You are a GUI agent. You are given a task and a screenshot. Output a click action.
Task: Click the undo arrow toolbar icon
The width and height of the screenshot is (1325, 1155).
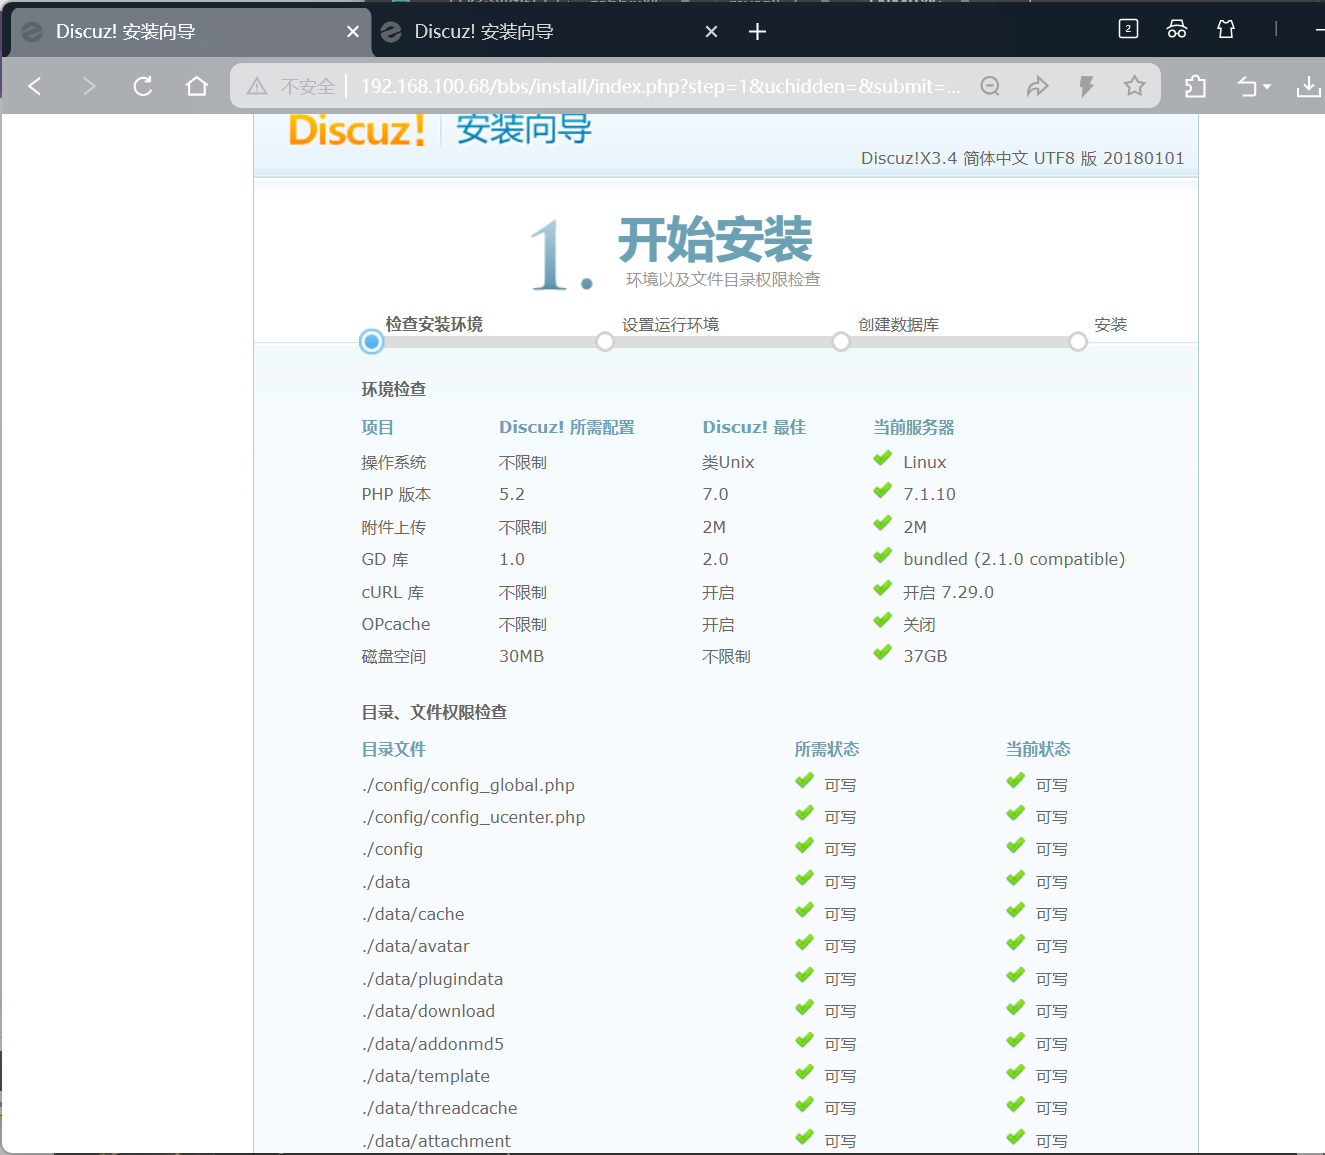1247,87
